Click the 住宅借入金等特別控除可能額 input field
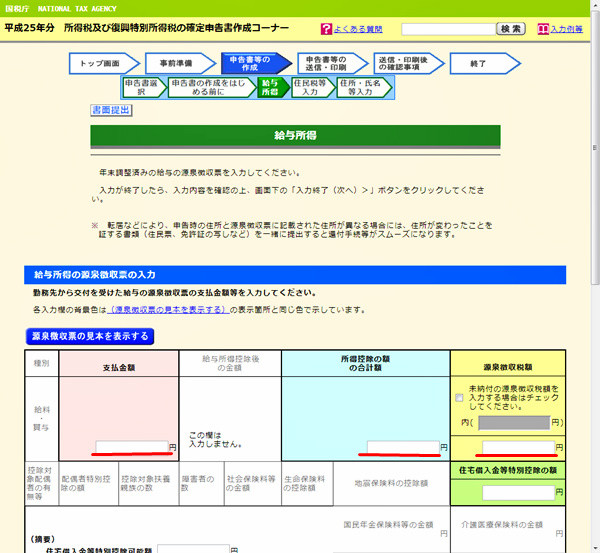600x553 pixels. point(193,549)
